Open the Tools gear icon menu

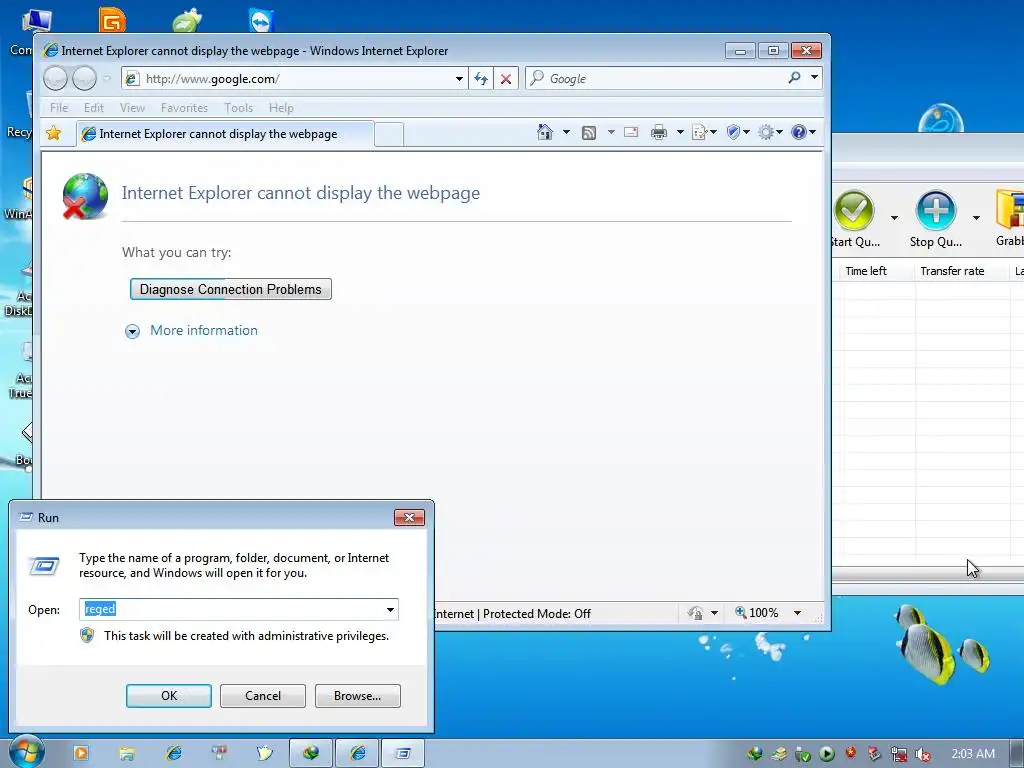pos(766,133)
